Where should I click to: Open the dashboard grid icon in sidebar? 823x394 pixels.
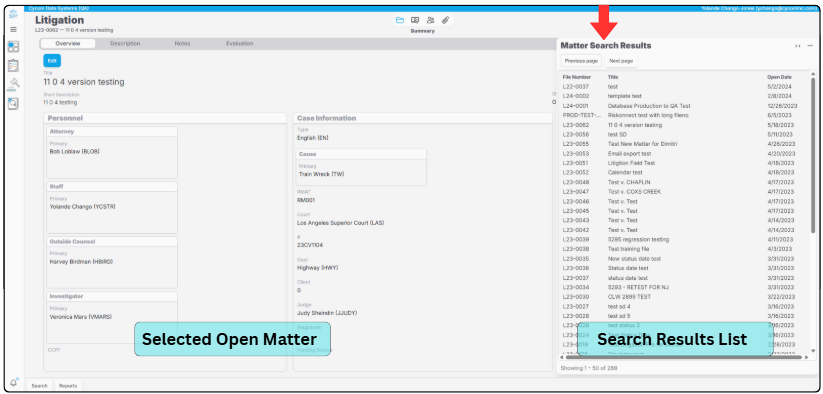(x=13, y=47)
